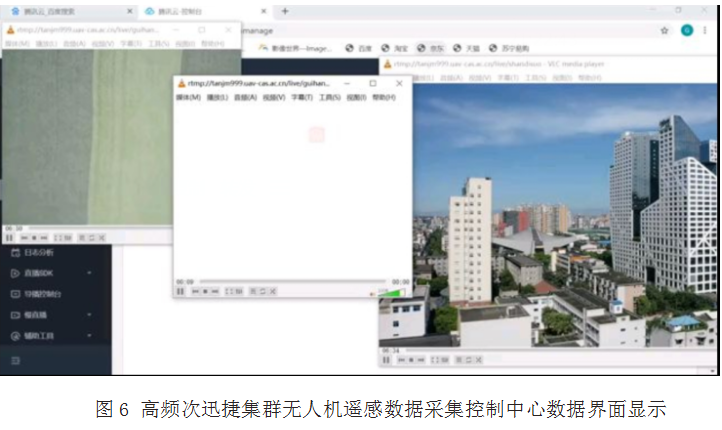This screenshot has height=430, width=722.
Task: Open a new browser tab
Action: coord(285,11)
